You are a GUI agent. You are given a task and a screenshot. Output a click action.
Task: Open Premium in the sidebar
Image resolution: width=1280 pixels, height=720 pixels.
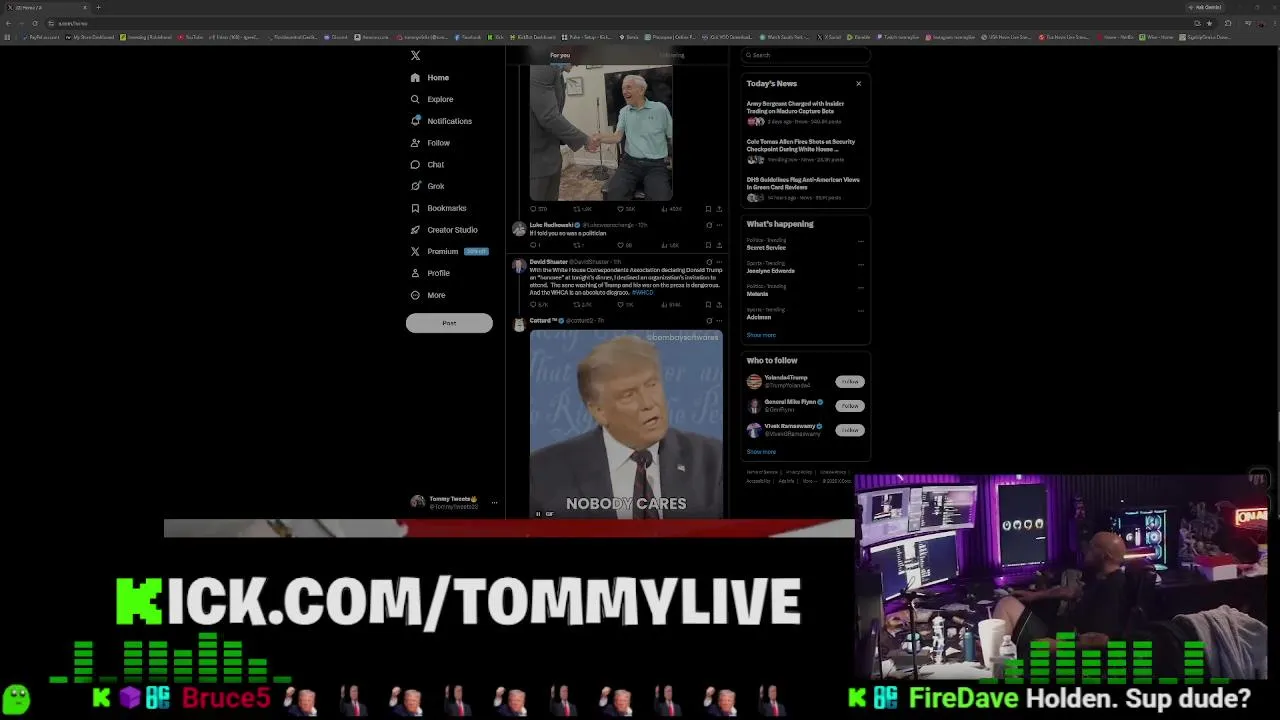click(x=448, y=251)
